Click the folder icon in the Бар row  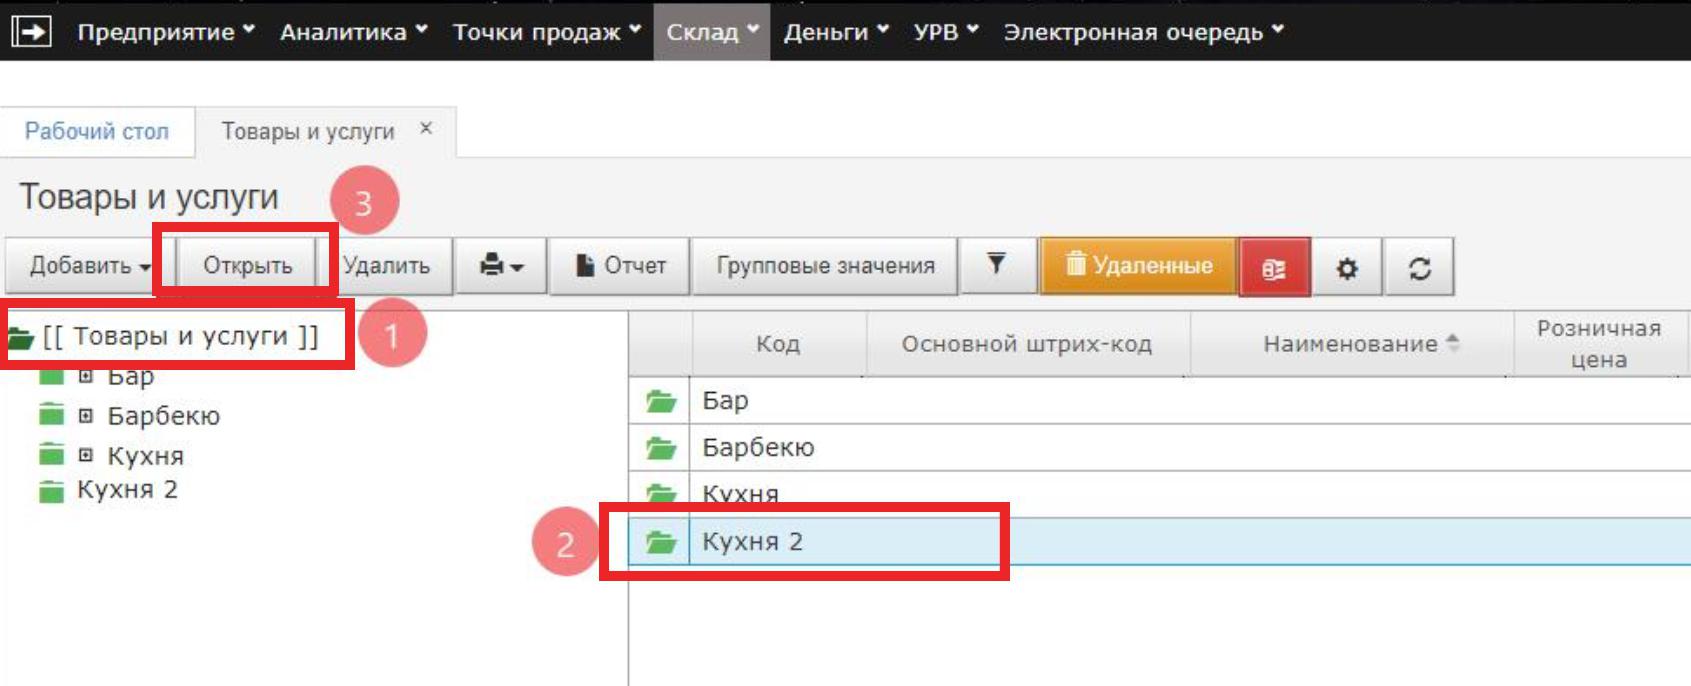(x=661, y=401)
